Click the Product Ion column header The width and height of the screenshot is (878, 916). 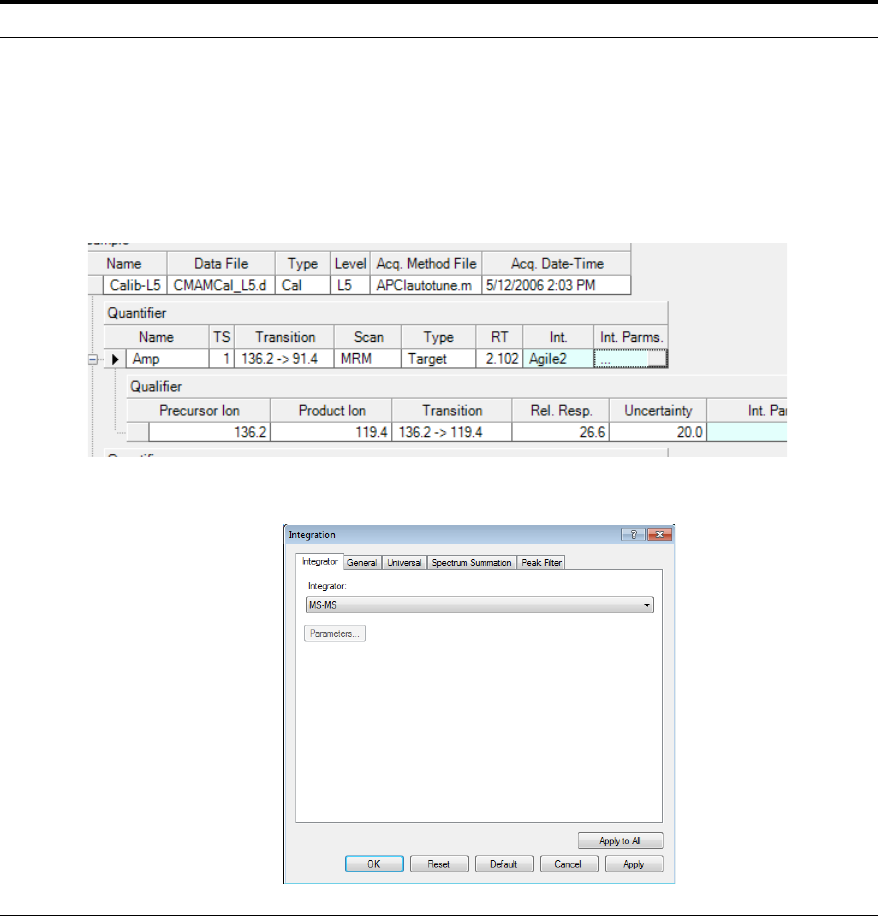coord(331,411)
